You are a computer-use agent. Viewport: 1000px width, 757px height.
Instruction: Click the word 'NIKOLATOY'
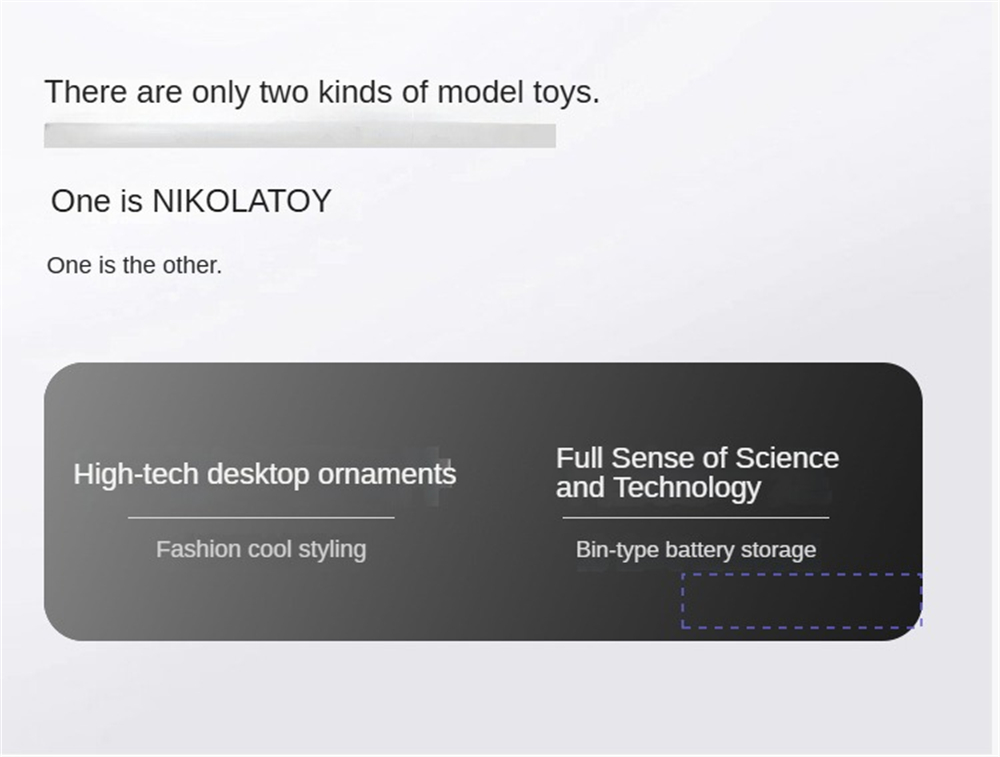click(x=242, y=201)
